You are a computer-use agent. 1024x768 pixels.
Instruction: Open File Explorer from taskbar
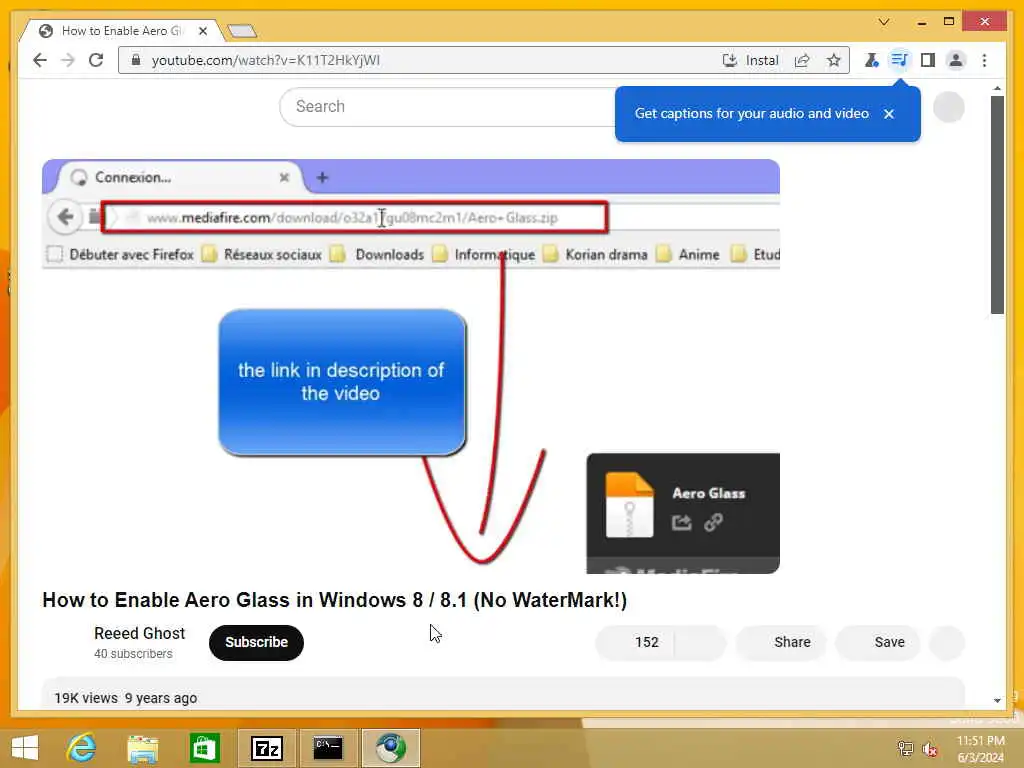tap(142, 748)
